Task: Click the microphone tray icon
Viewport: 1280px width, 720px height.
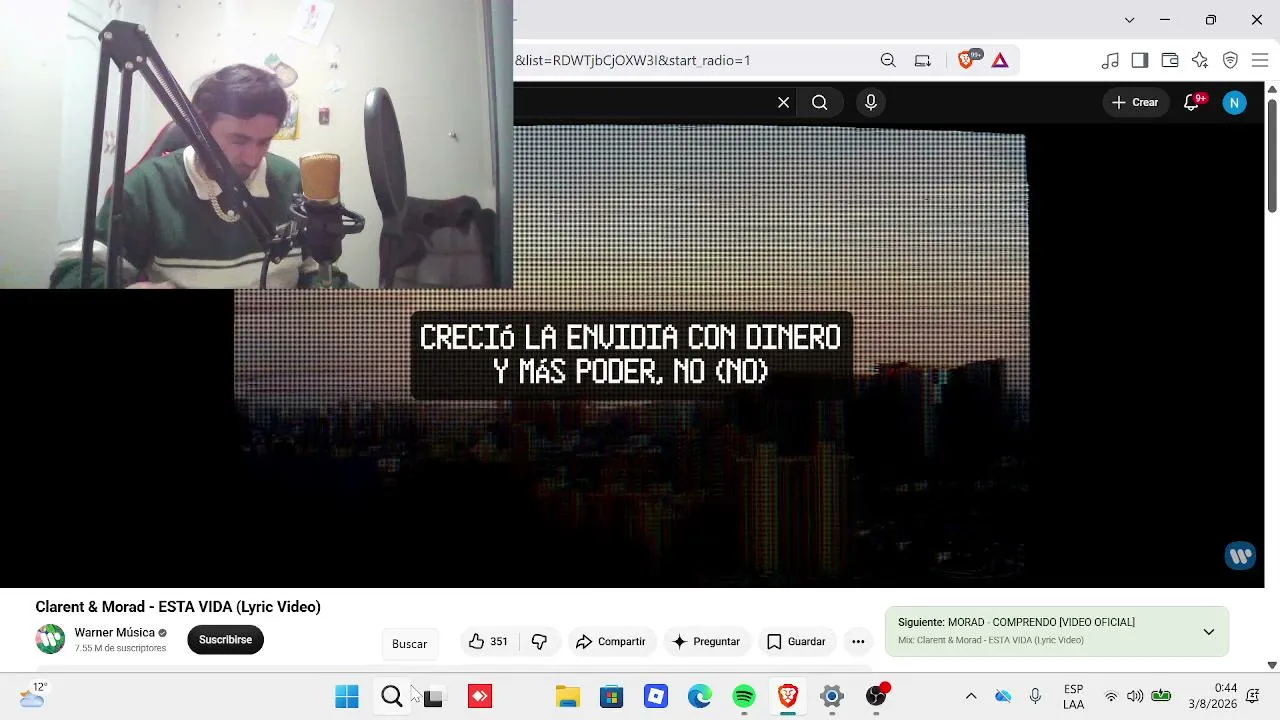Action: pos(1035,696)
